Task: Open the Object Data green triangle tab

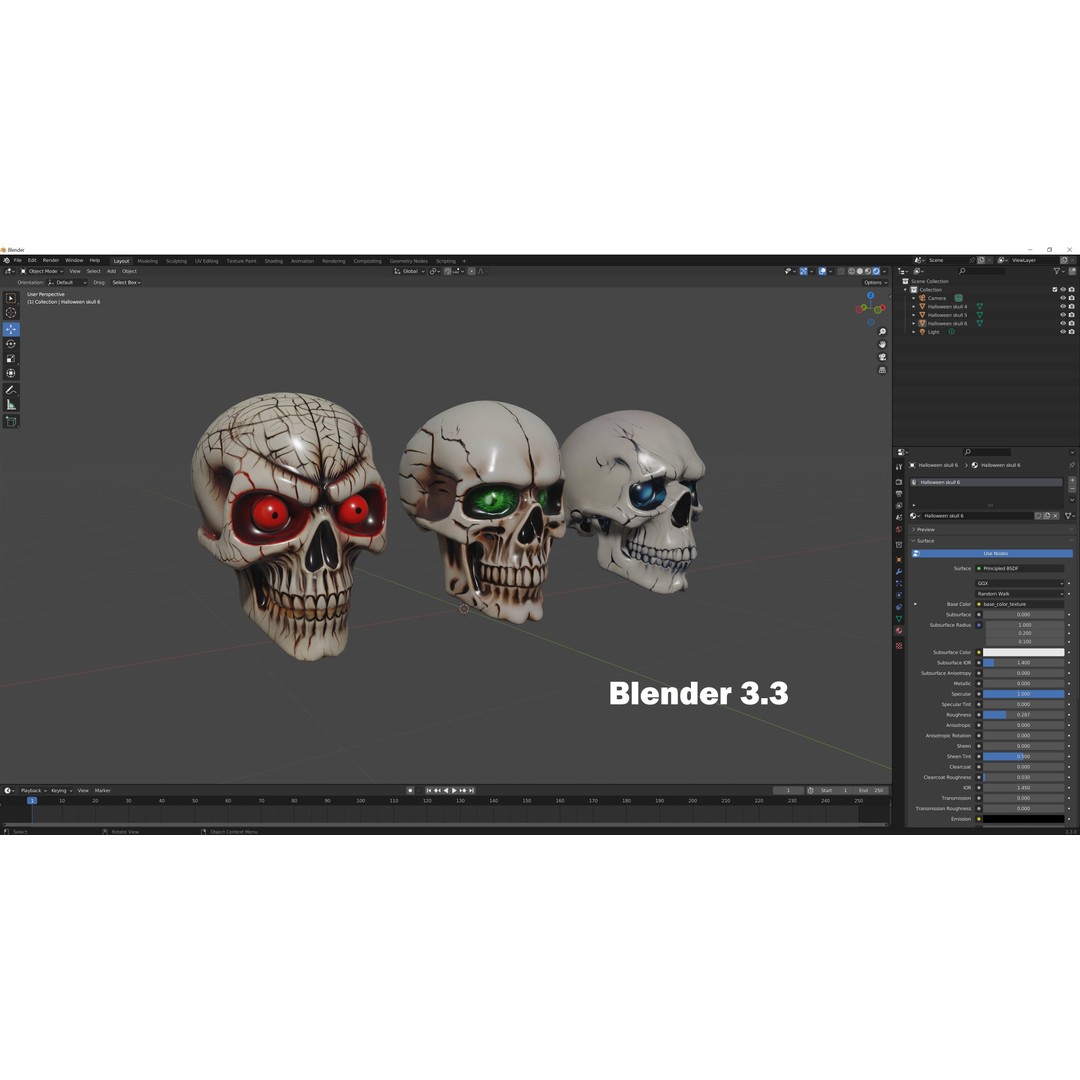Action: [899, 619]
